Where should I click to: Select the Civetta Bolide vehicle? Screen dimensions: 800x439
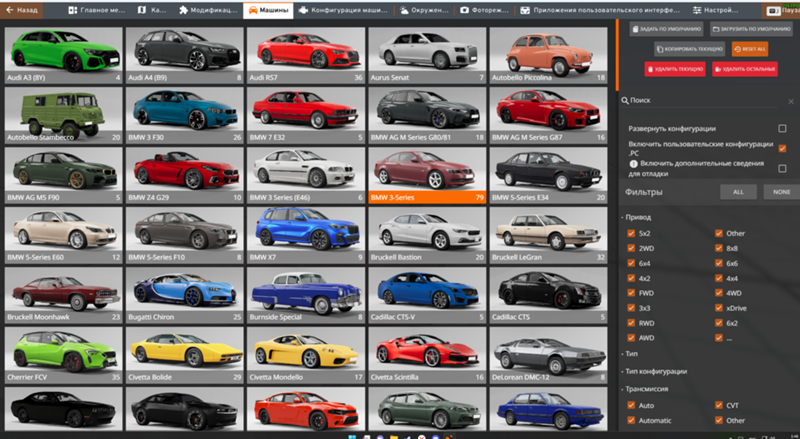pos(185,355)
